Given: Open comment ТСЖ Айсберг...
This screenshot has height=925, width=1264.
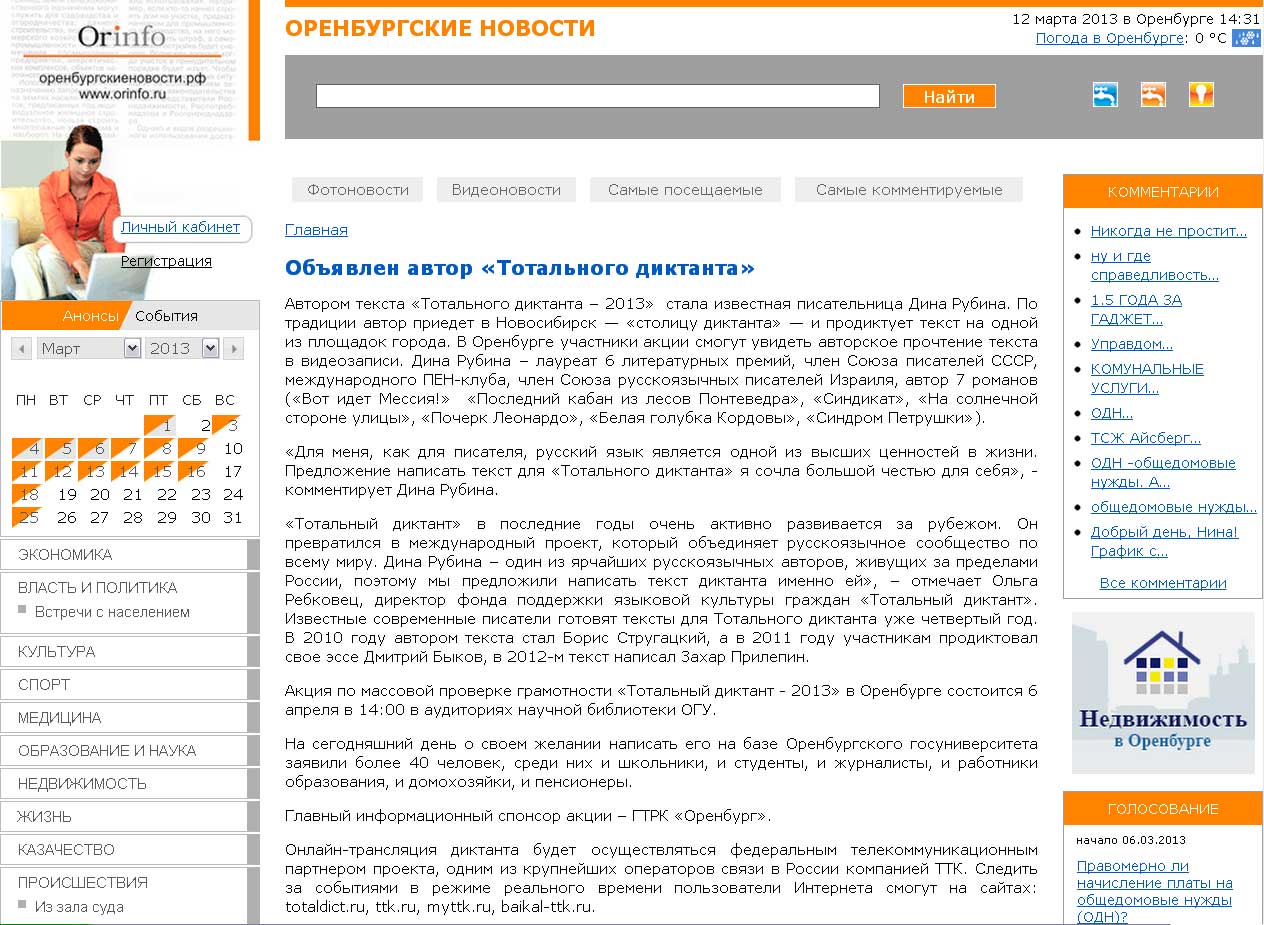Looking at the screenshot, I should (1145, 438).
